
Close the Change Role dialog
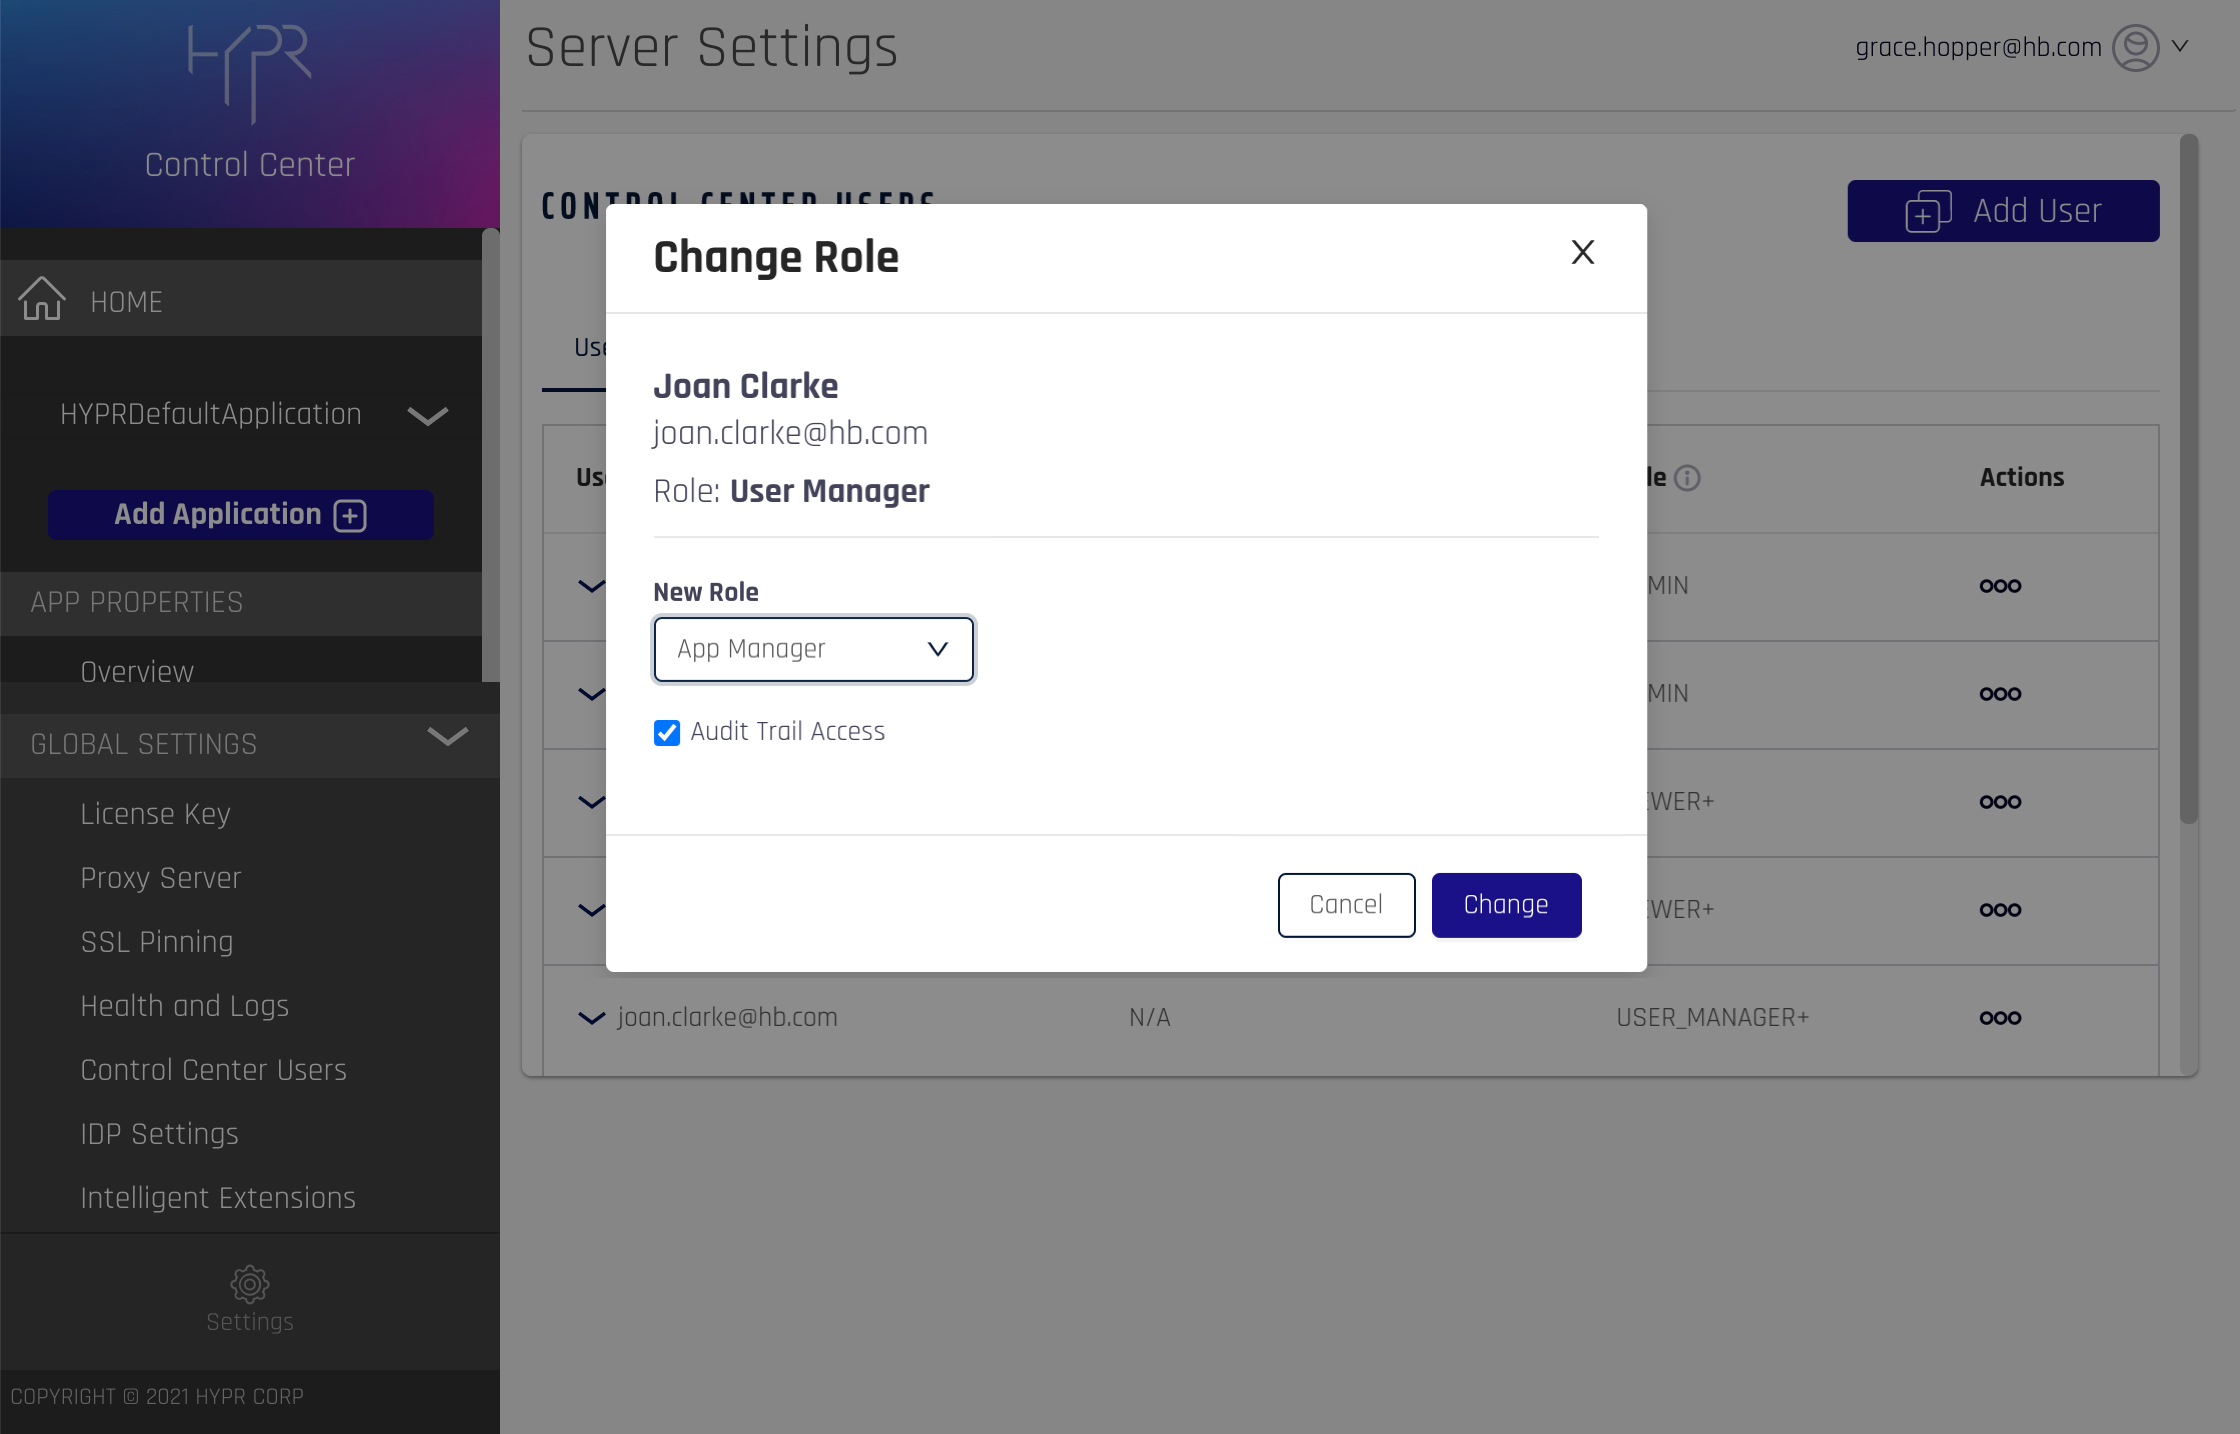click(x=1582, y=252)
